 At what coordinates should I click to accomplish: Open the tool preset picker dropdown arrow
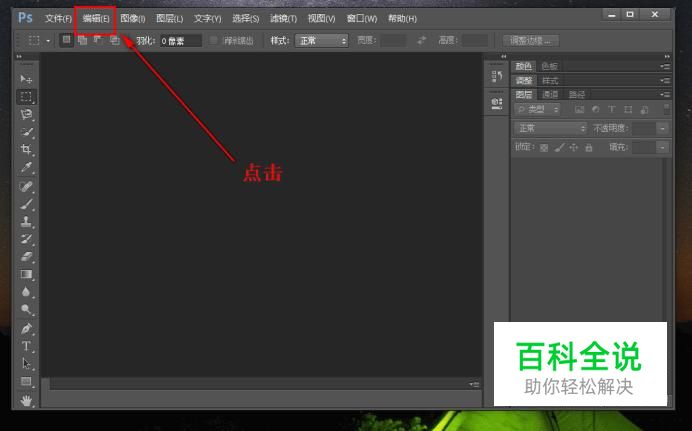[48, 41]
